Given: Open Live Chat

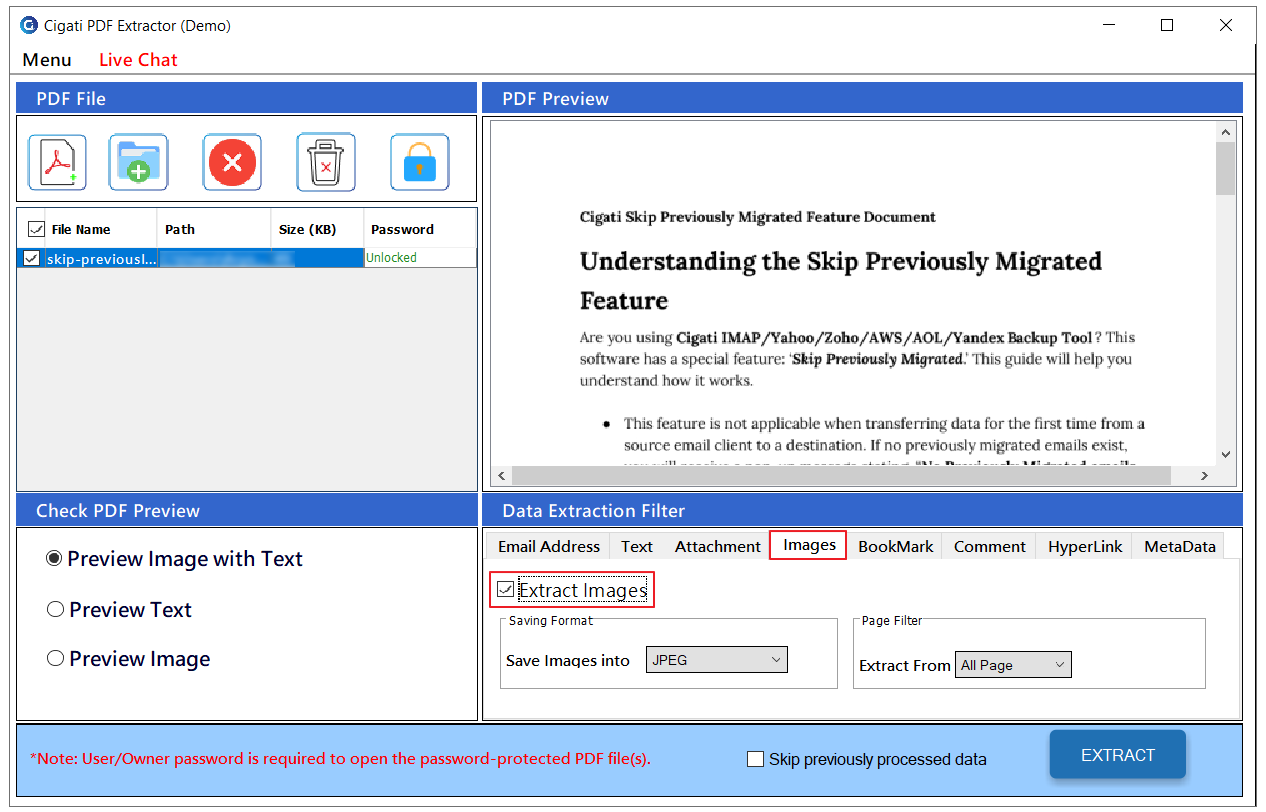Looking at the screenshot, I should (138, 60).
